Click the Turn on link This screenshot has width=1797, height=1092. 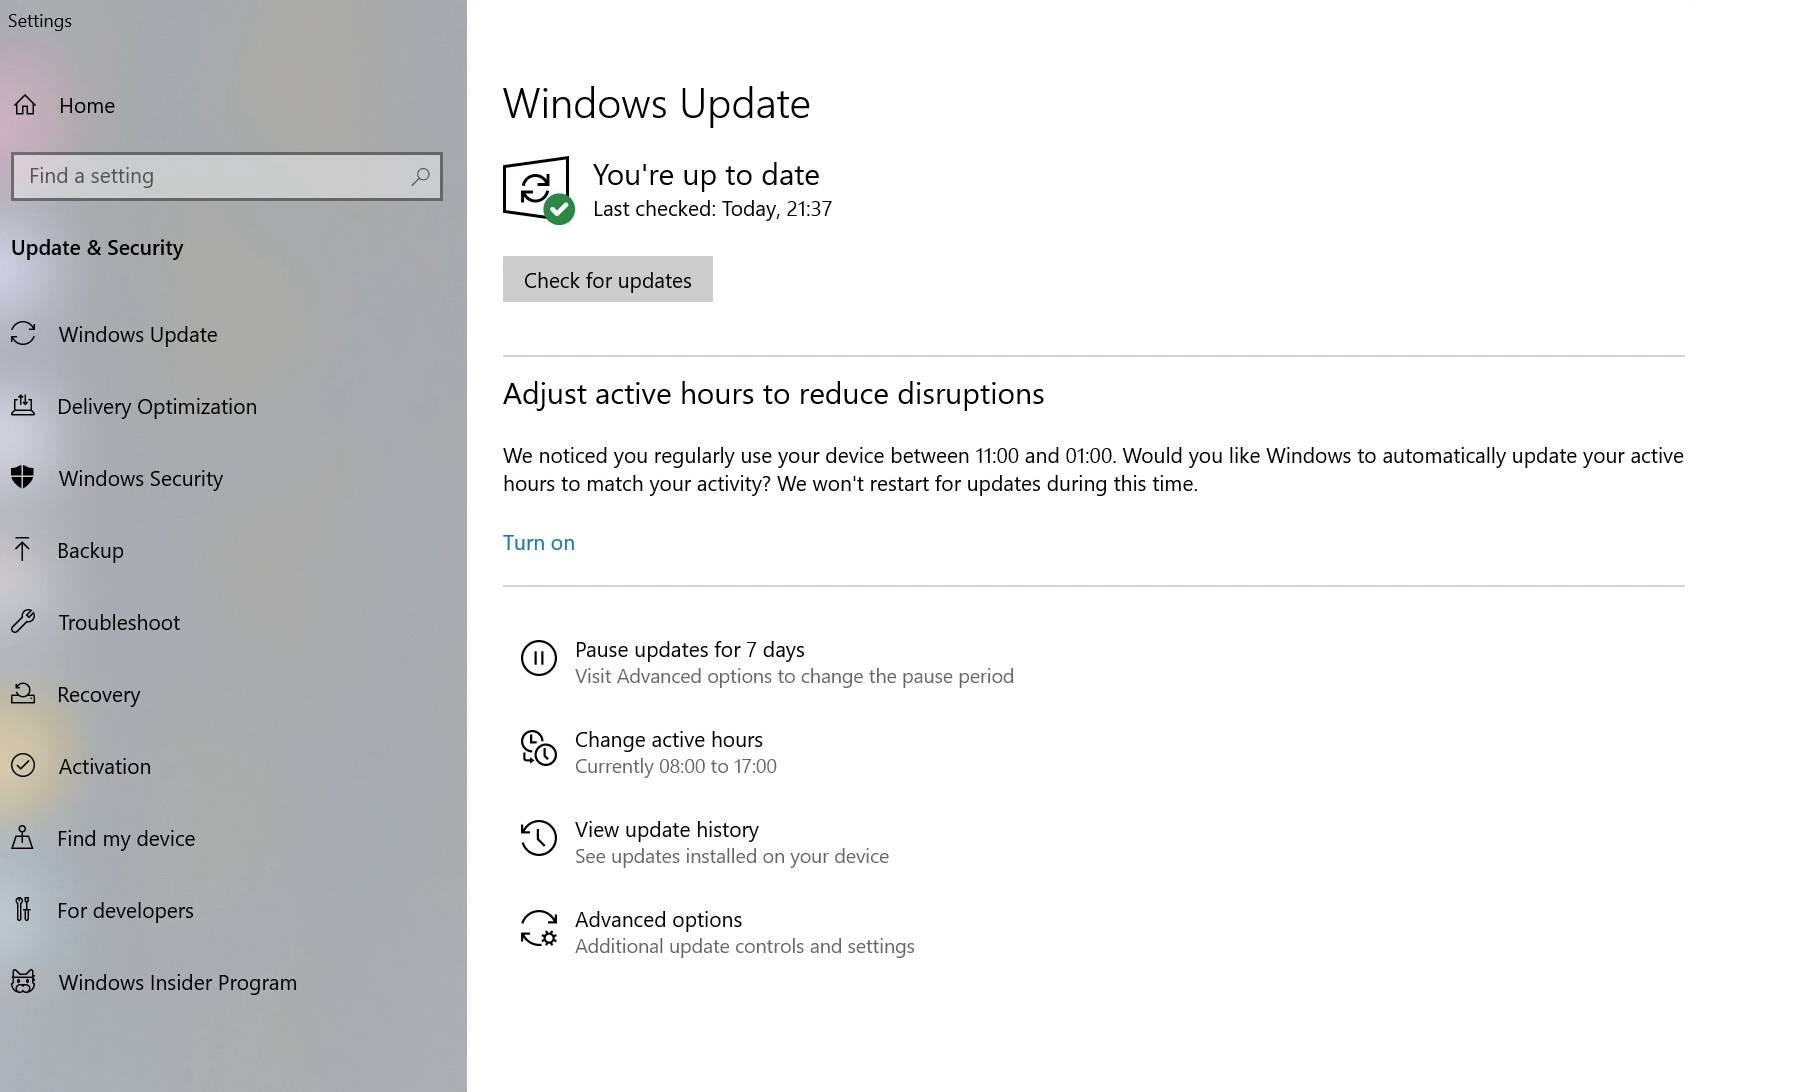[539, 542]
